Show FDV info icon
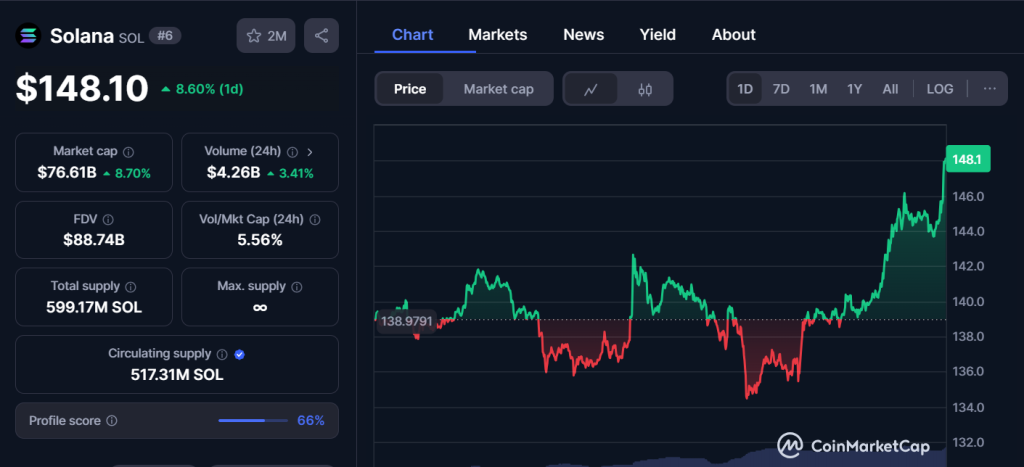This screenshot has height=467, width=1024. (108, 219)
